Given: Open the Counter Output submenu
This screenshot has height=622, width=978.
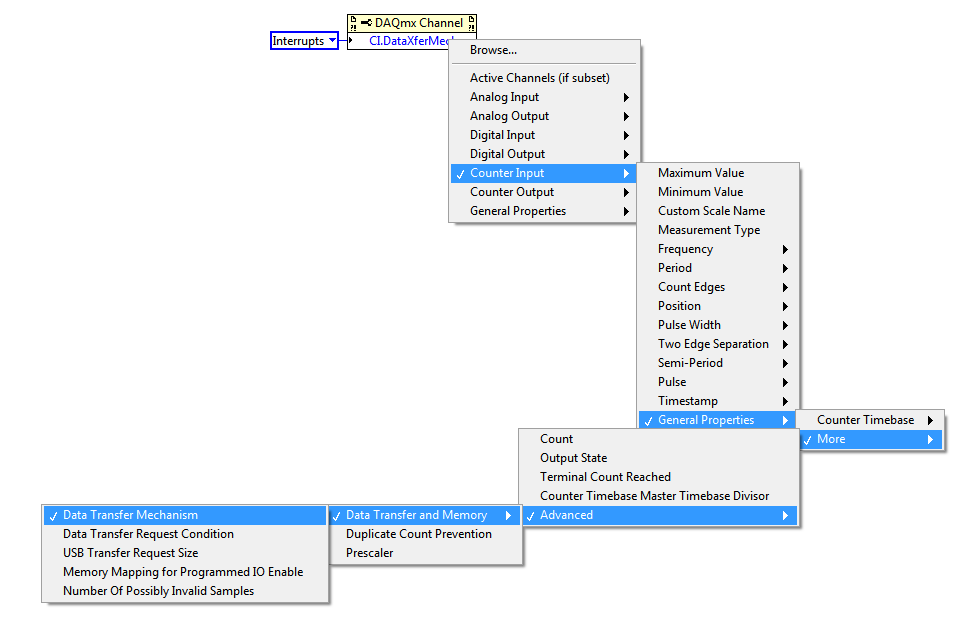Looking at the screenshot, I should pyautogui.click(x=544, y=192).
